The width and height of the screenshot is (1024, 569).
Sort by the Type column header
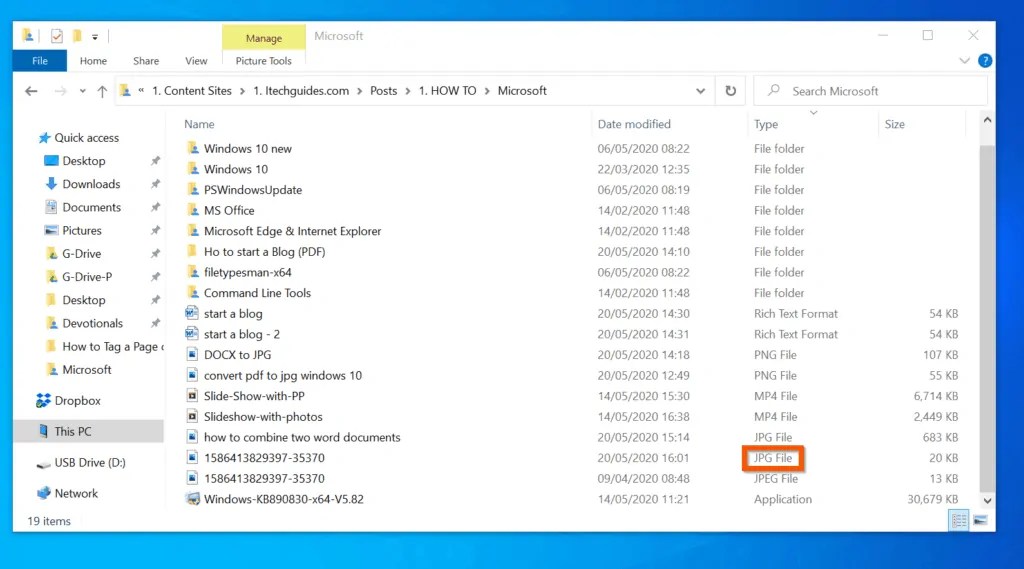[765, 124]
